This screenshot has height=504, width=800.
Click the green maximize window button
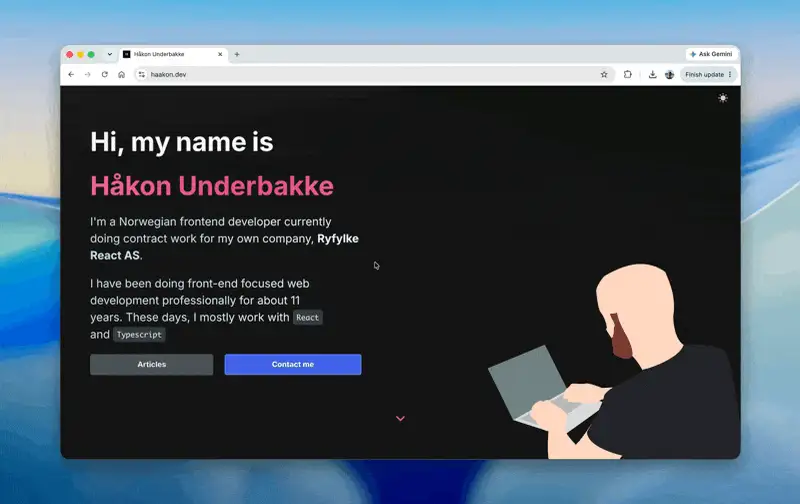click(x=91, y=54)
